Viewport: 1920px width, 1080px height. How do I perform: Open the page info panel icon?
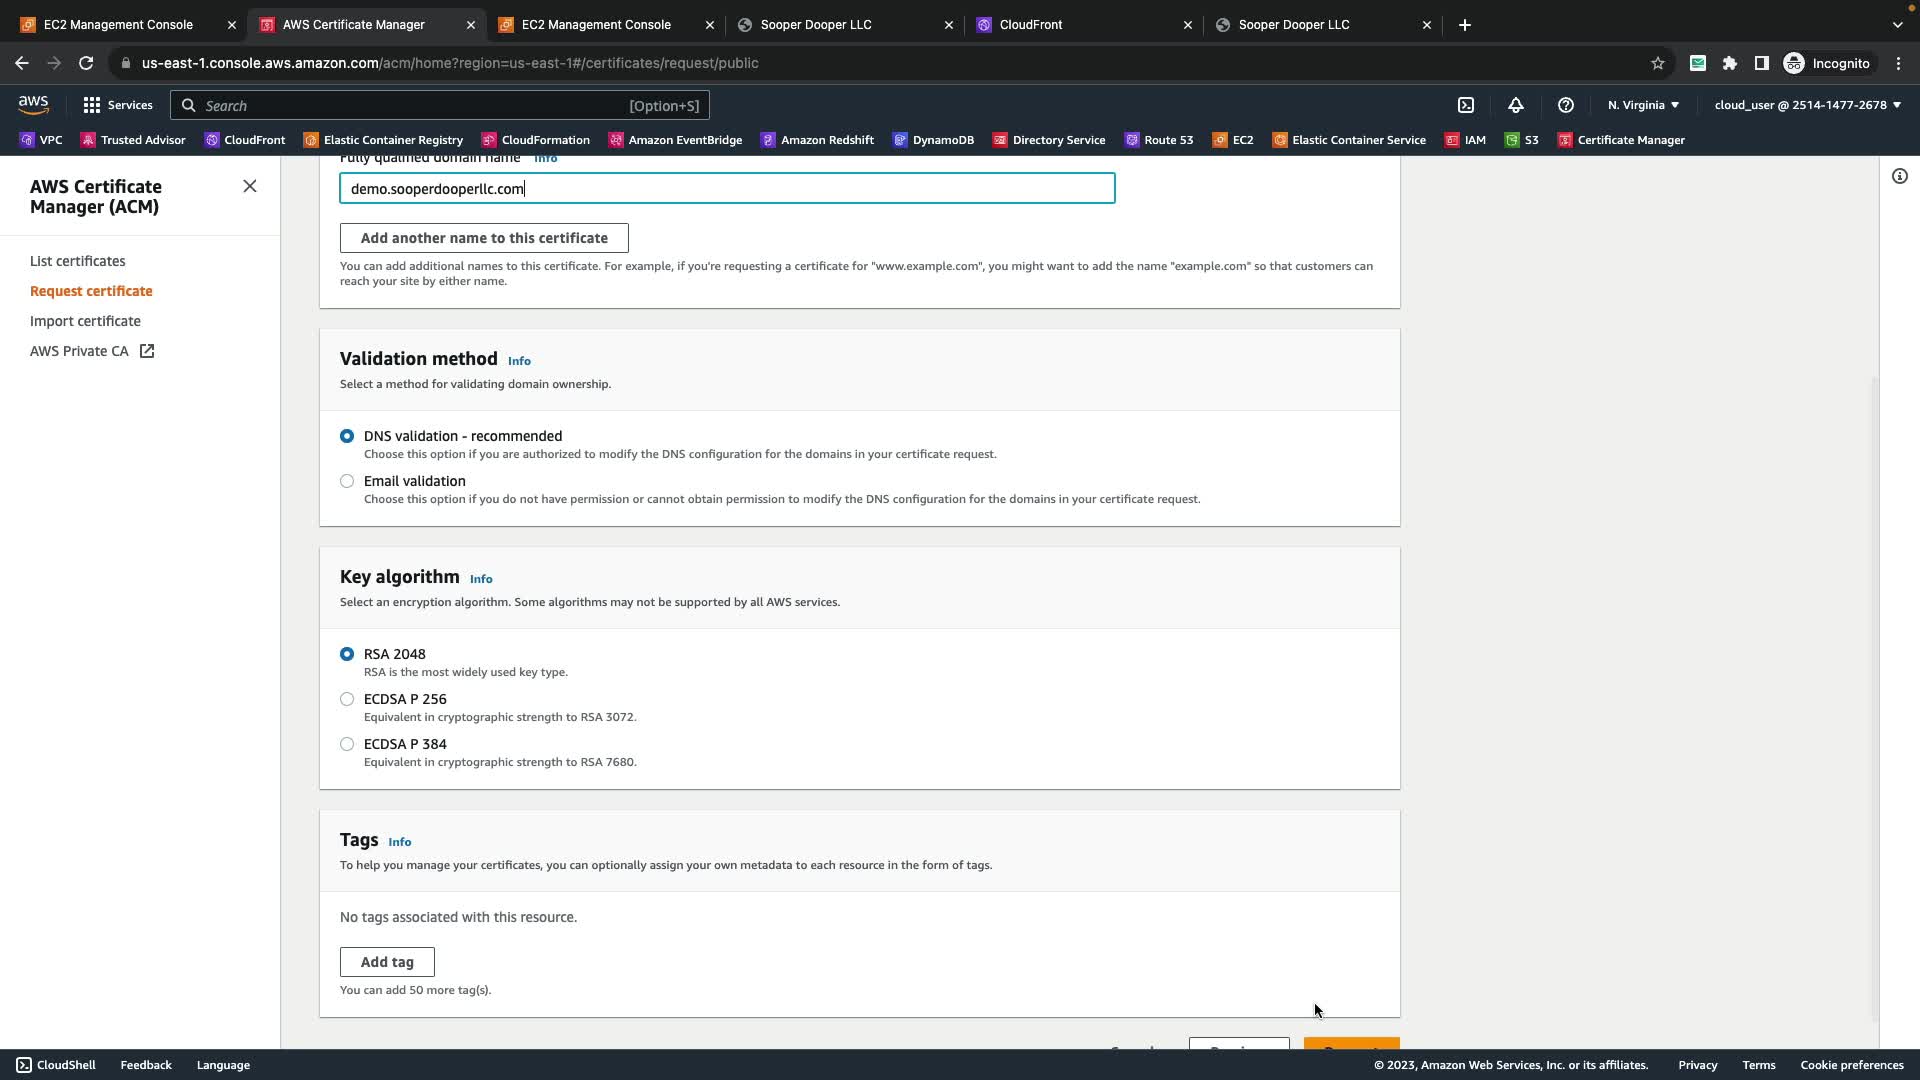[1899, 177]
